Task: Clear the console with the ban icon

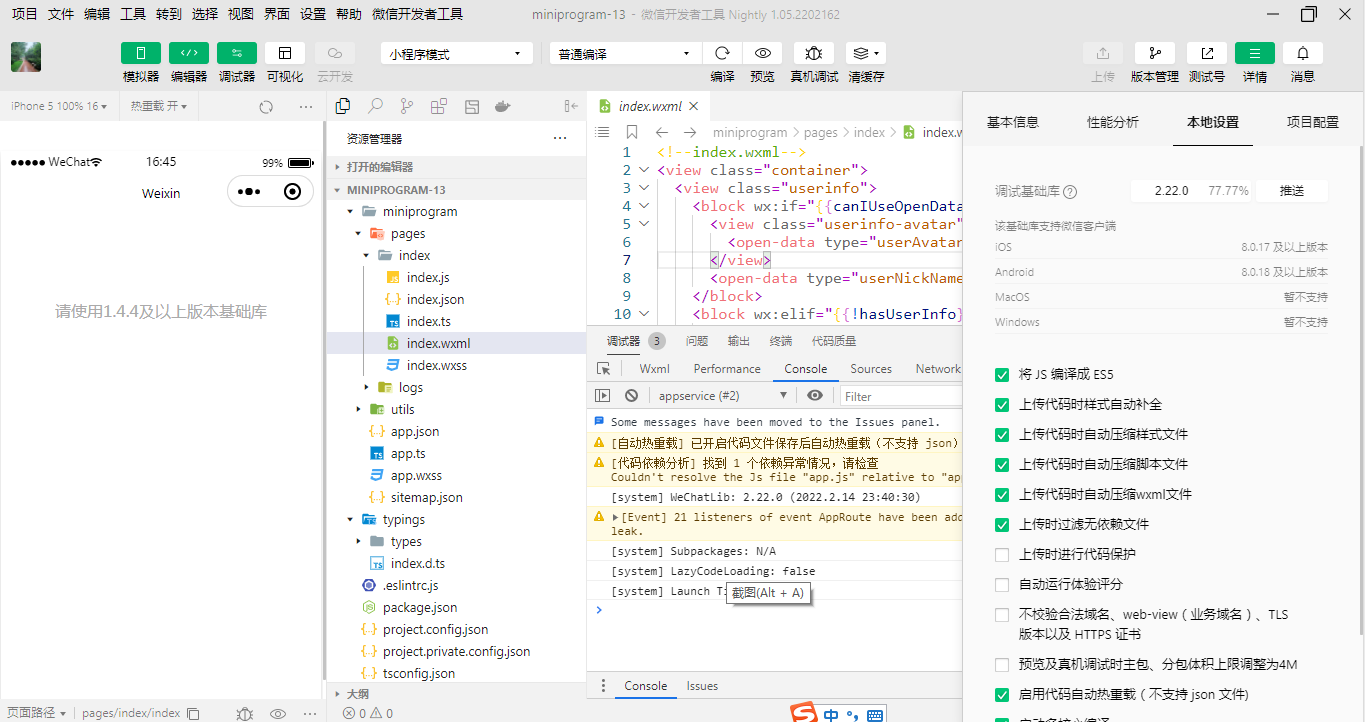Action: [x=631, y=396]
